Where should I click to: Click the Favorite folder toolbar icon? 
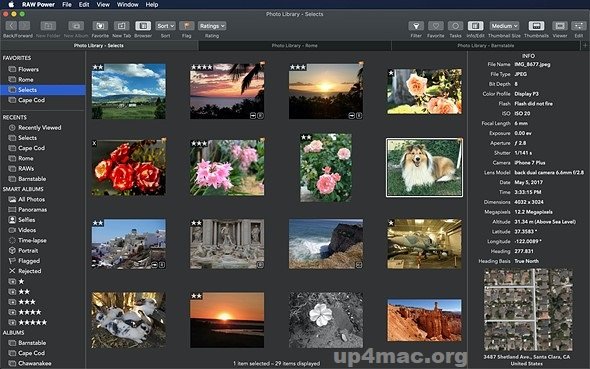pos(100,26)
